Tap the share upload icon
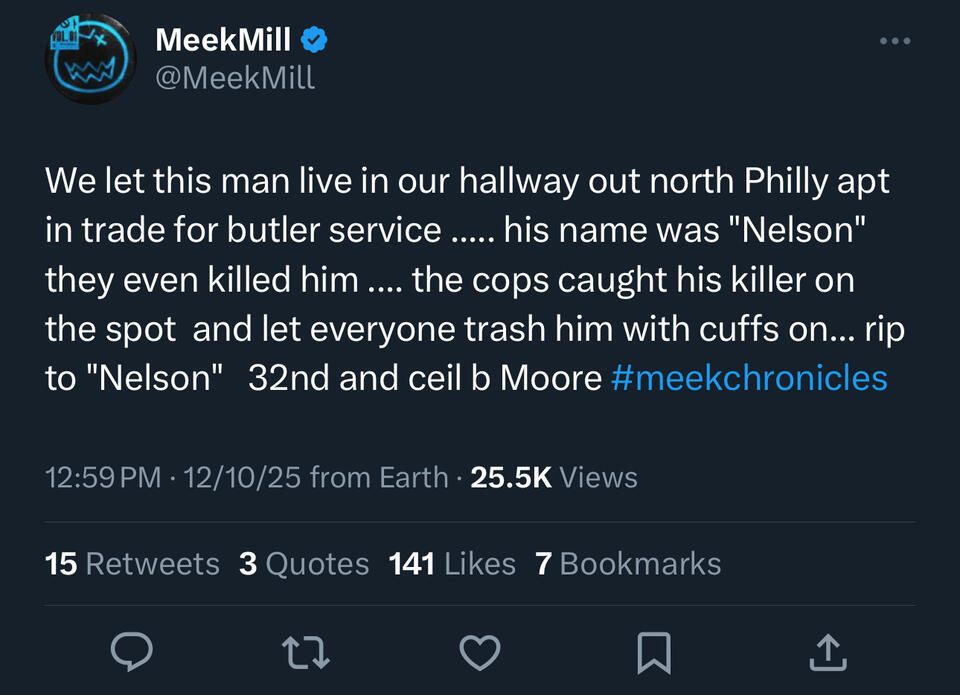The image size is (960, 695). coord(828,653)
